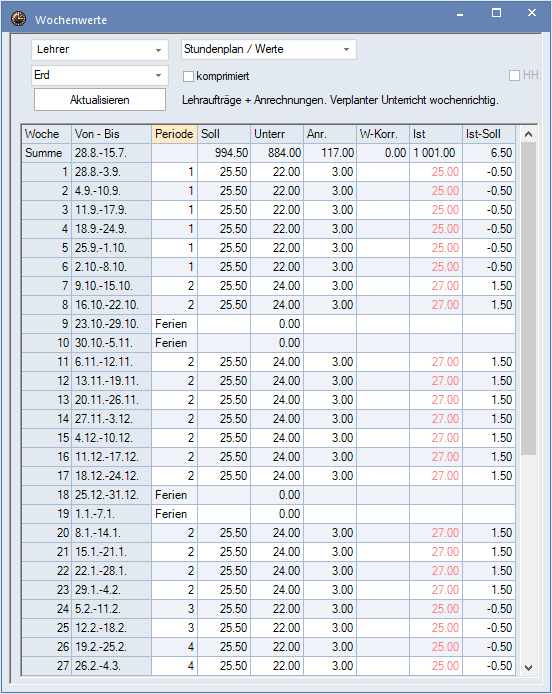Minimize the Wochenwerte window

[460, 14]
